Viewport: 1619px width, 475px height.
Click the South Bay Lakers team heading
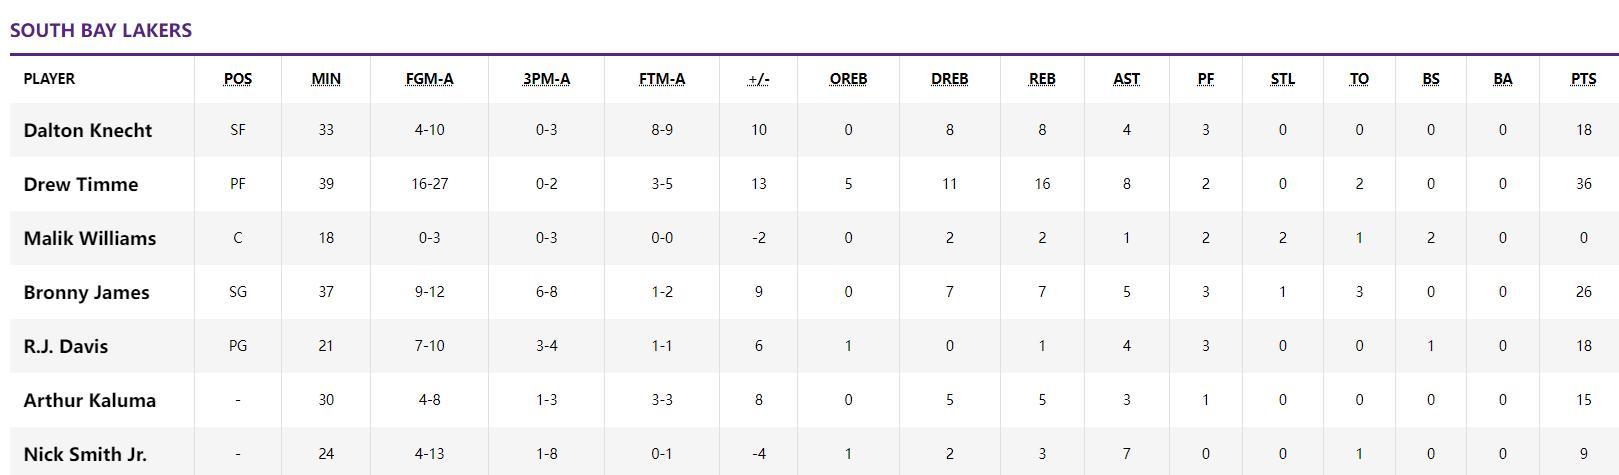click(101, 30)
